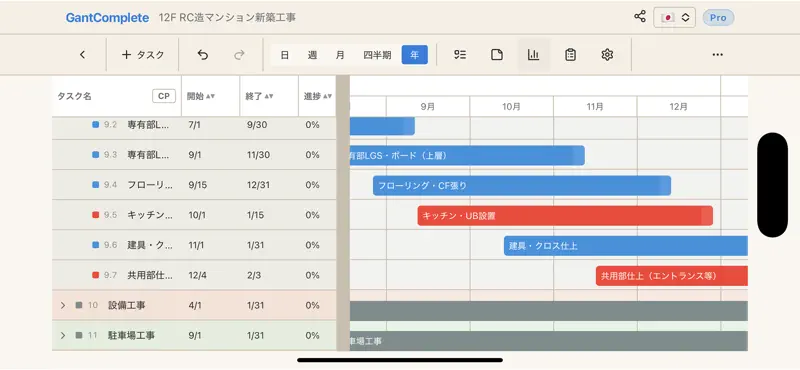Select task row 9.7 共用部仕...
Viewport: 800px width, 370px height.
(194, 275)
